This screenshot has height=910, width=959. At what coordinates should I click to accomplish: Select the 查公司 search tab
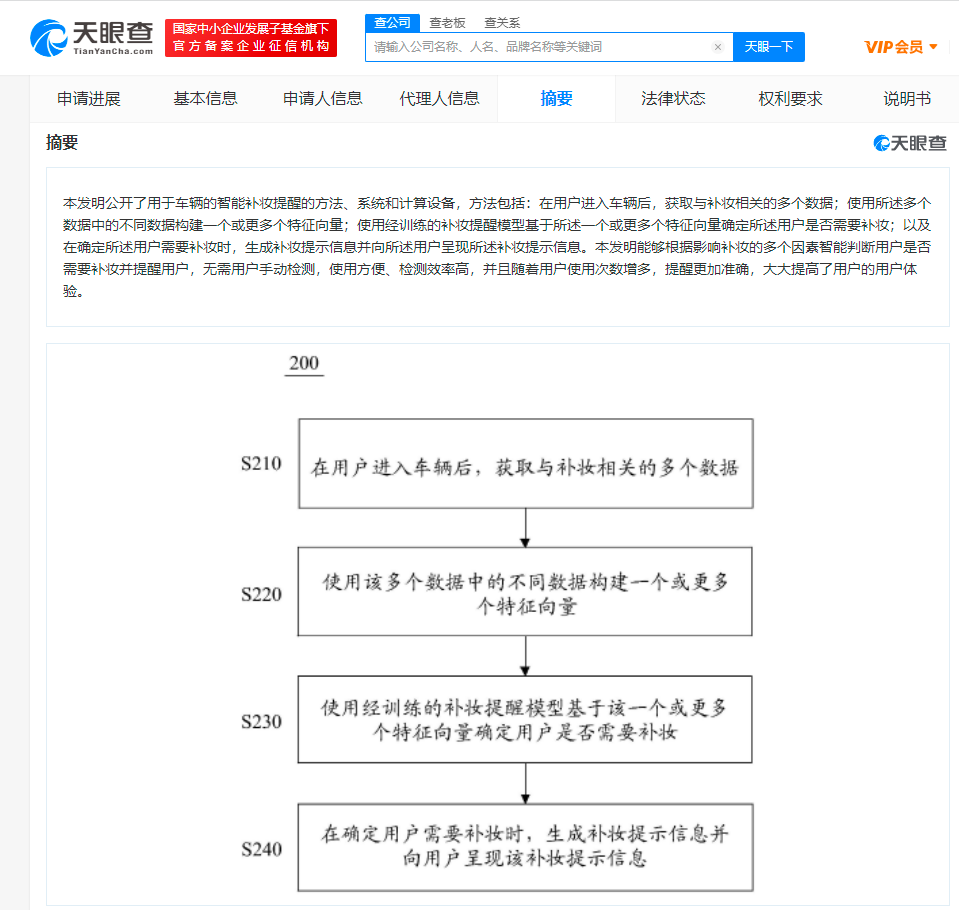click(x=393, y=23)
